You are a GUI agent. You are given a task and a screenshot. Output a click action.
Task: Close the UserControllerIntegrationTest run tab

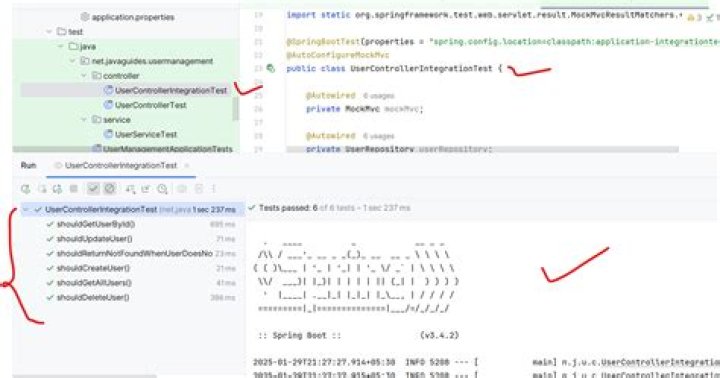(187, 165)
